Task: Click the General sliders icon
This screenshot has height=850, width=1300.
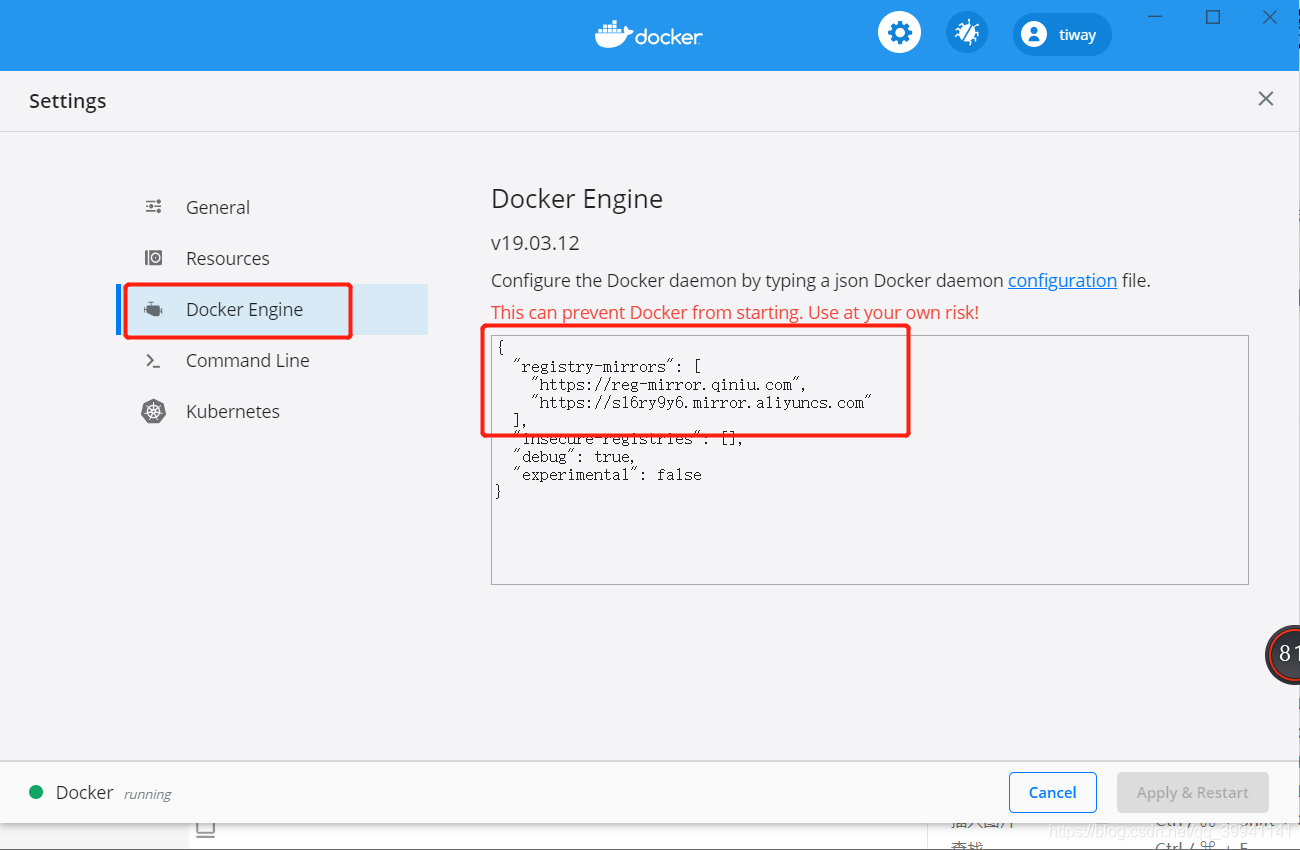Action: click(153, 207)
